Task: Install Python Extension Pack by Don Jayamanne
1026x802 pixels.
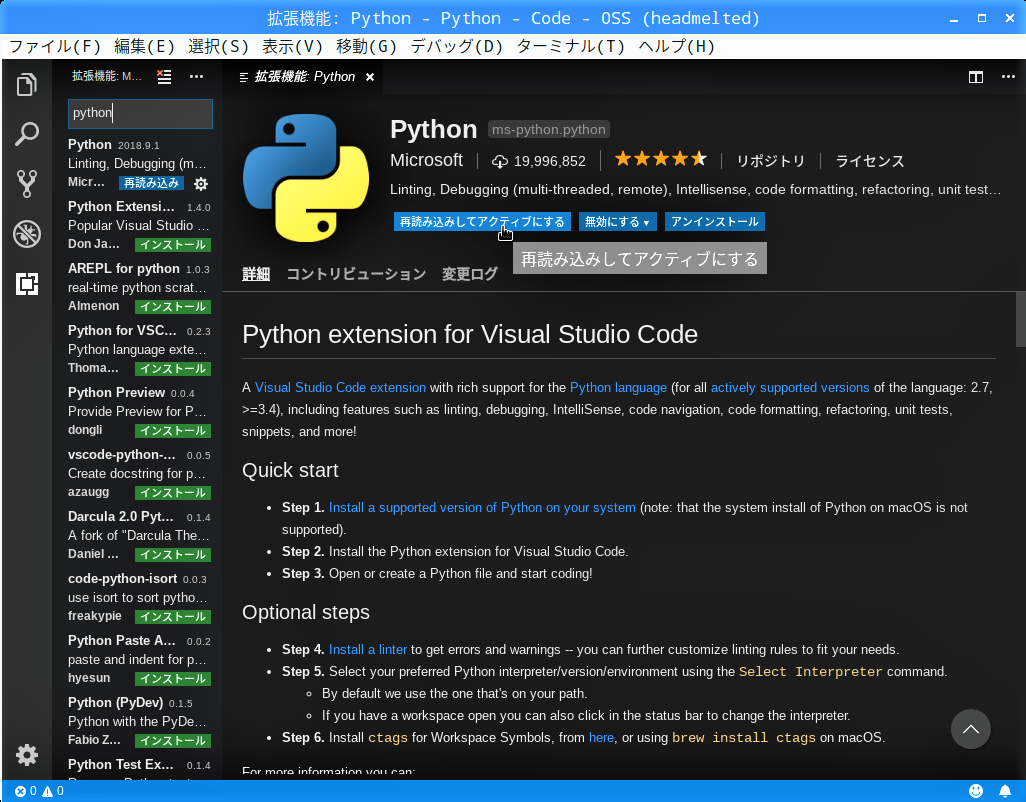Action: point(173,245)
